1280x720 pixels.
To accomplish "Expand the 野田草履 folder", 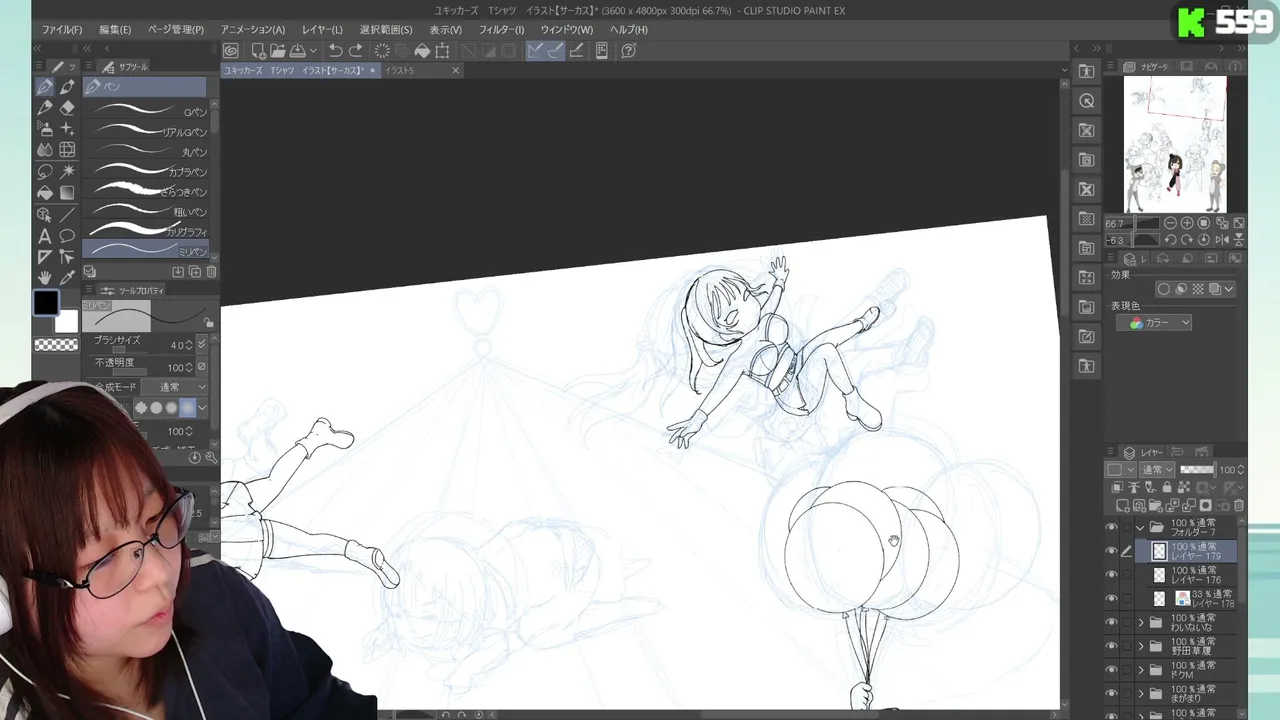I will coord(1141,646).
